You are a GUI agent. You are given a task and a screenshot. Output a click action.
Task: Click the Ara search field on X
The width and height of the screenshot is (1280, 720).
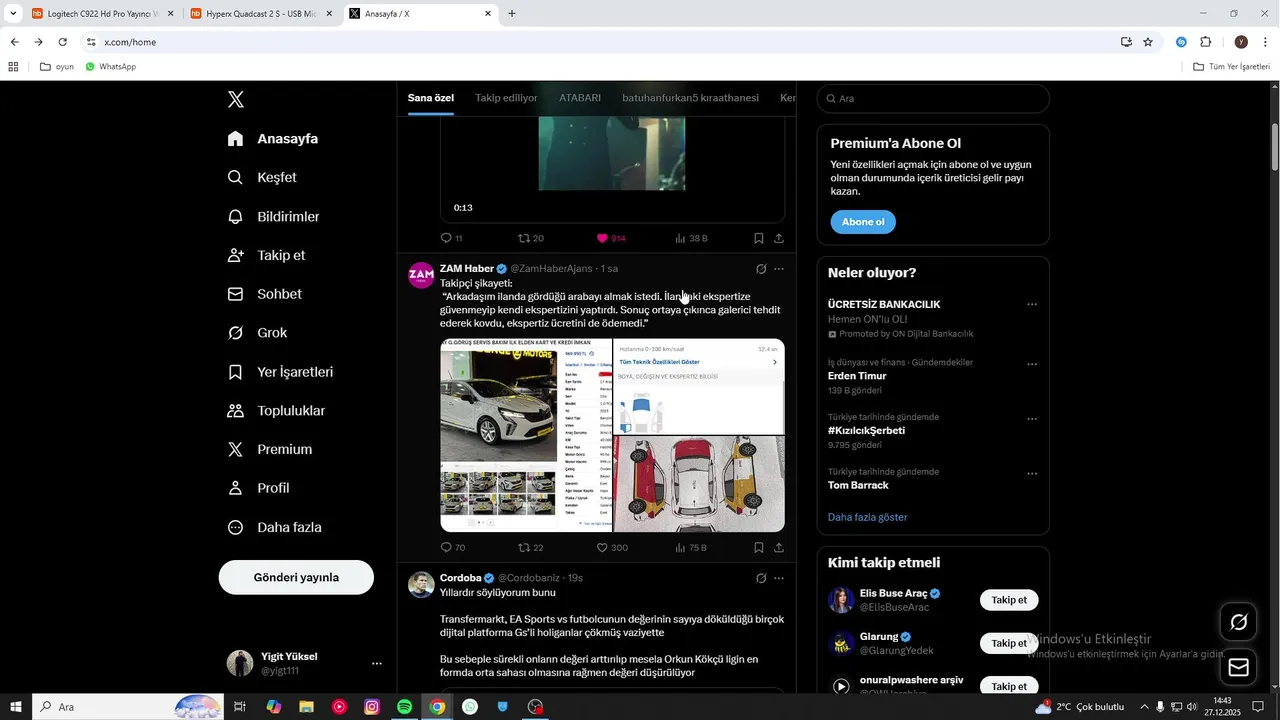(933, 98)
